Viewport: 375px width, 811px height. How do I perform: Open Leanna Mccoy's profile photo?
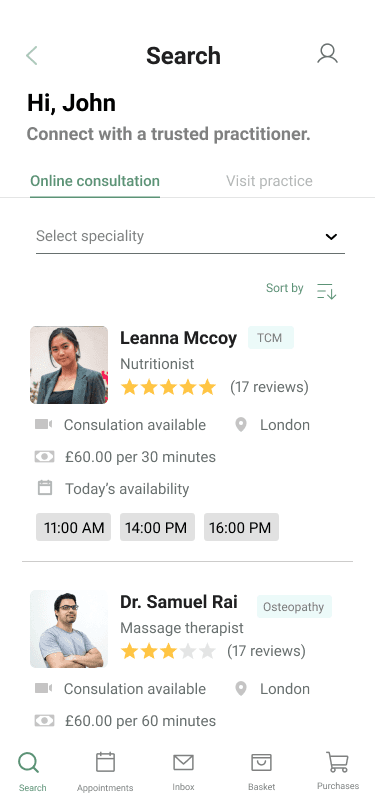pyautogui.click(x=69, y=365)
